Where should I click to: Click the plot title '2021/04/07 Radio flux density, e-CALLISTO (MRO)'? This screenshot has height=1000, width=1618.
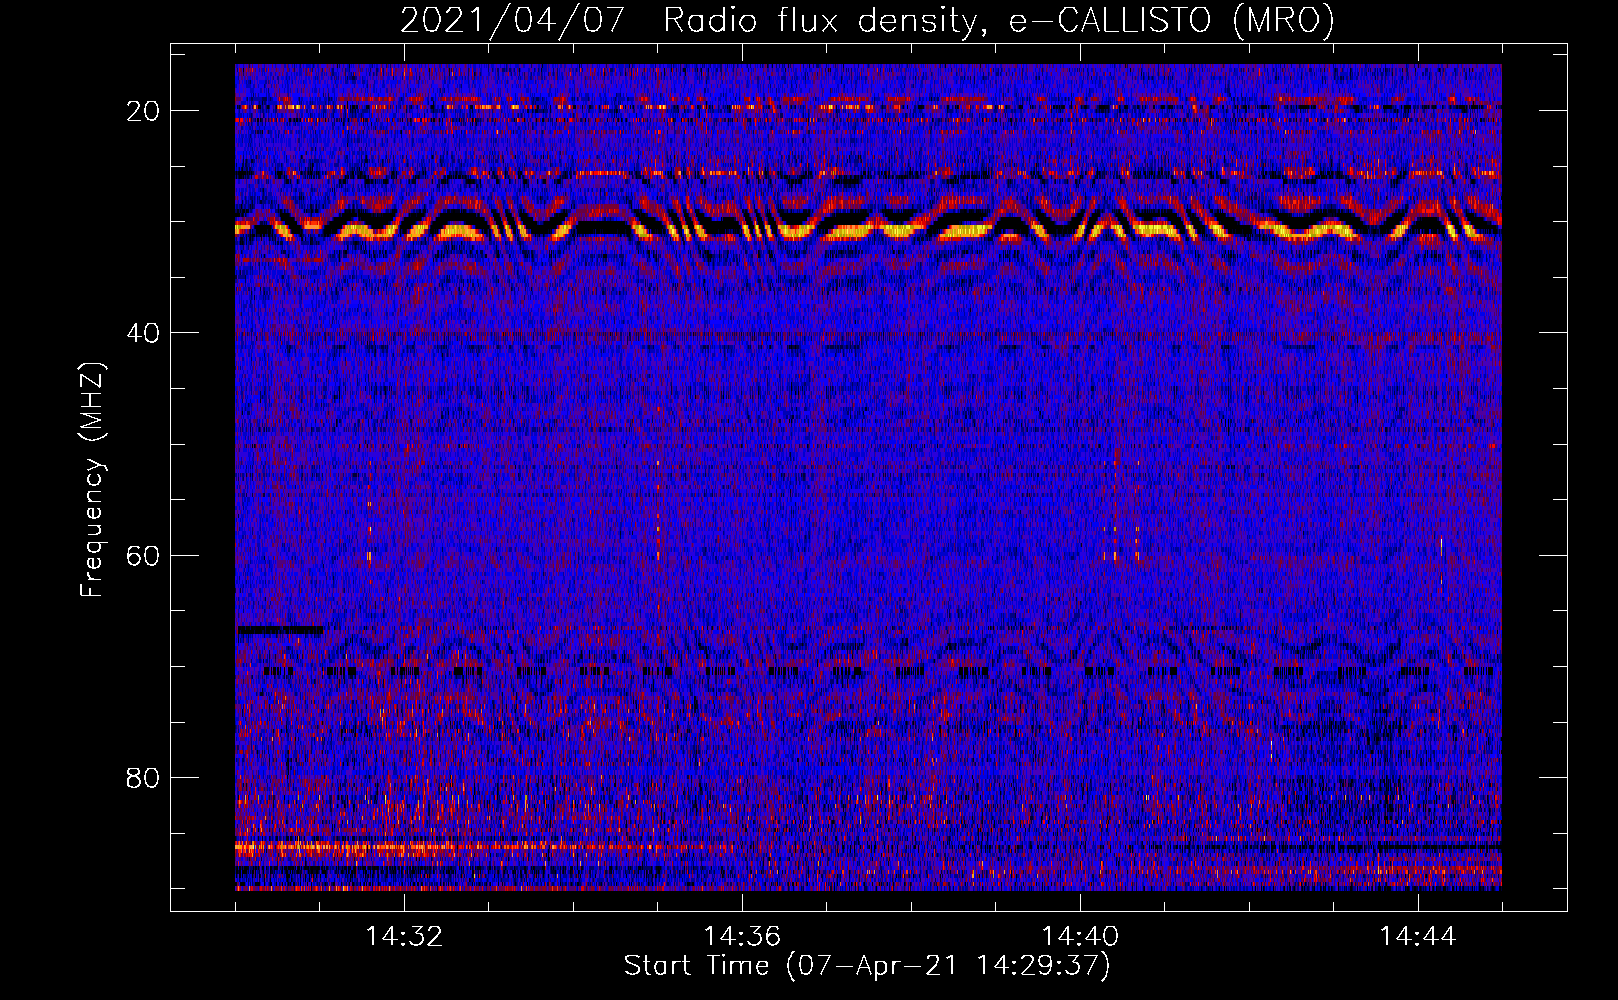[x=867, y=21]
